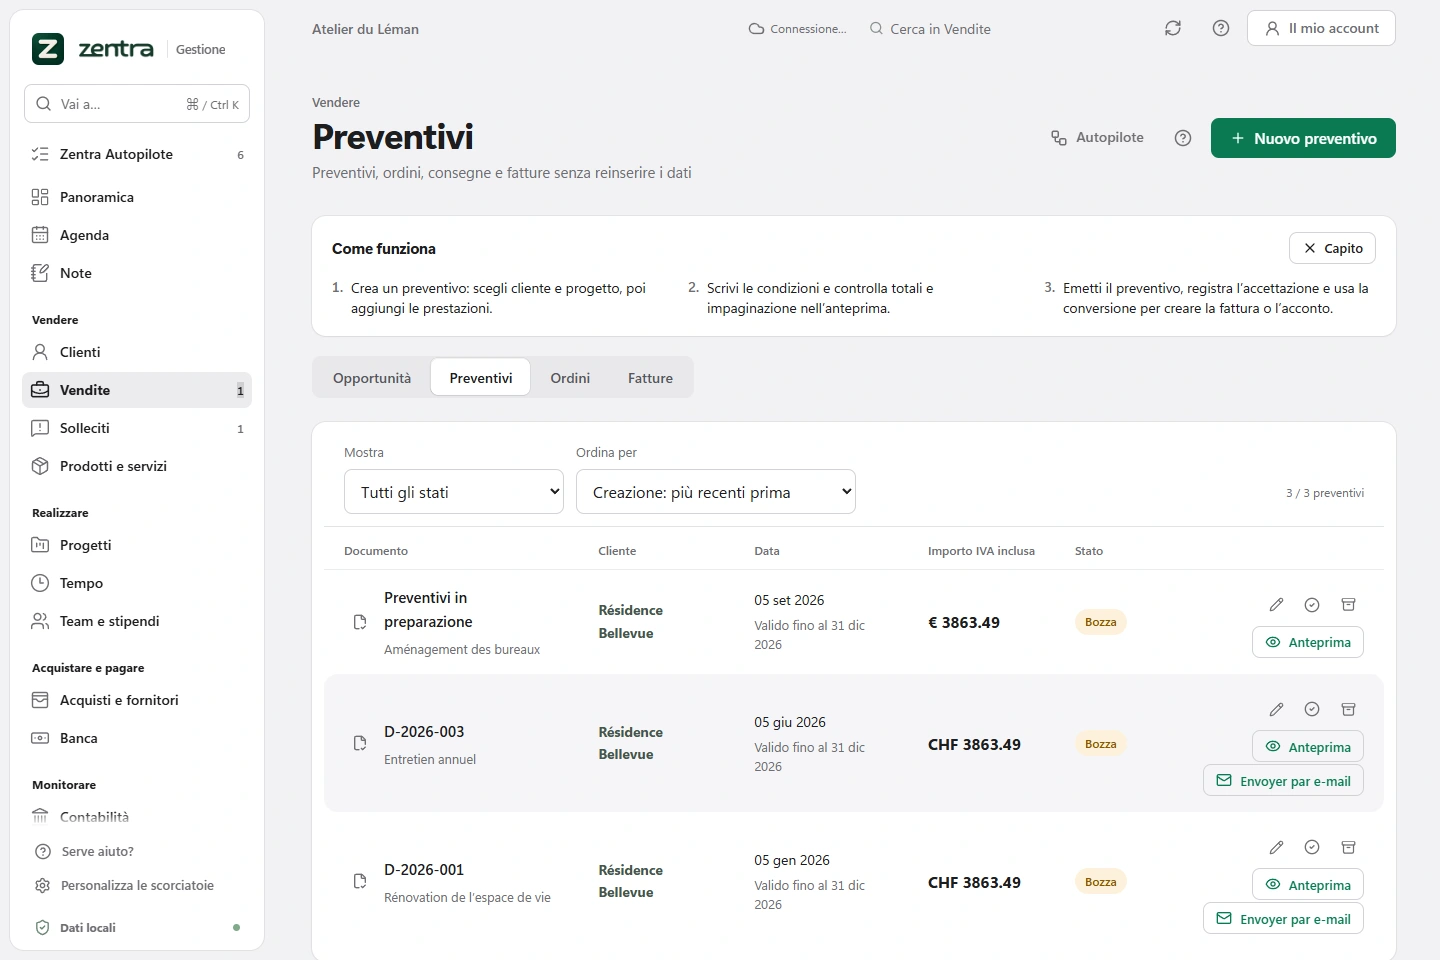Click the Connessione cloud status icon
Screen dimensions: 1440x960
coord(756,29)
